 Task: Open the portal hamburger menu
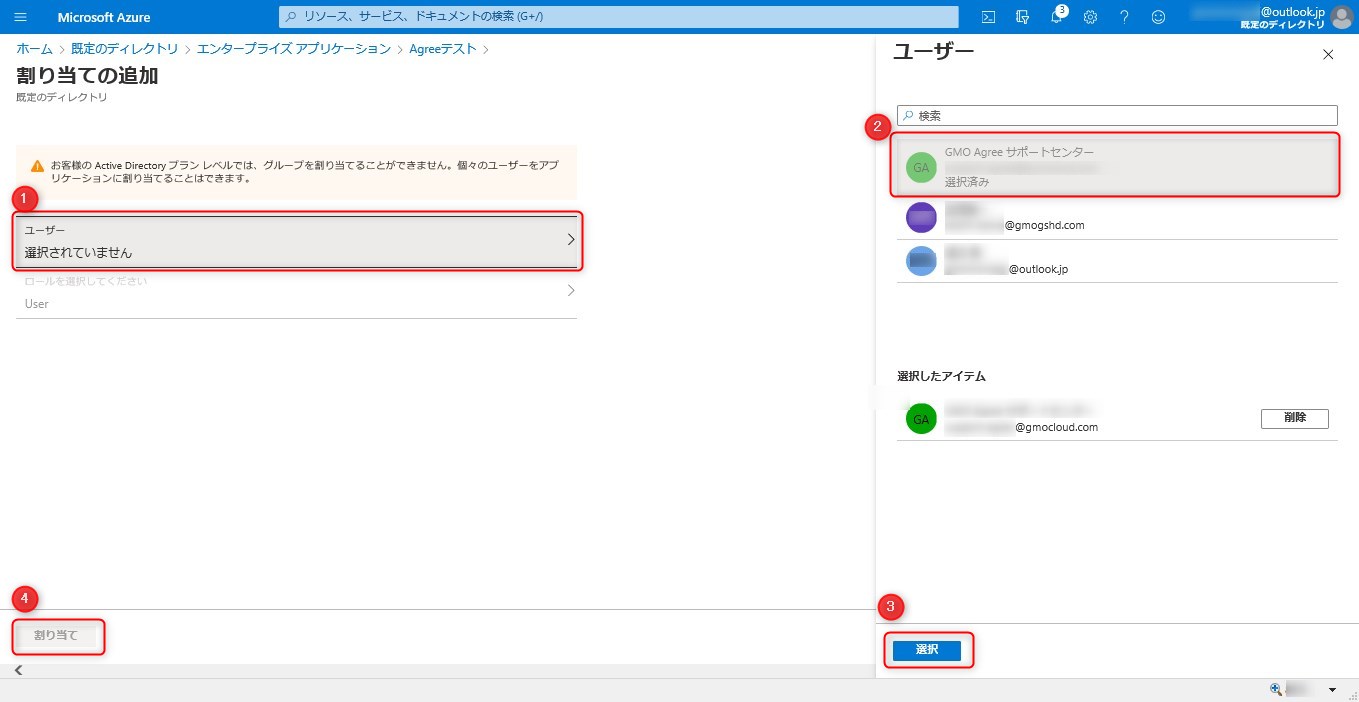[x=21, y=17]
